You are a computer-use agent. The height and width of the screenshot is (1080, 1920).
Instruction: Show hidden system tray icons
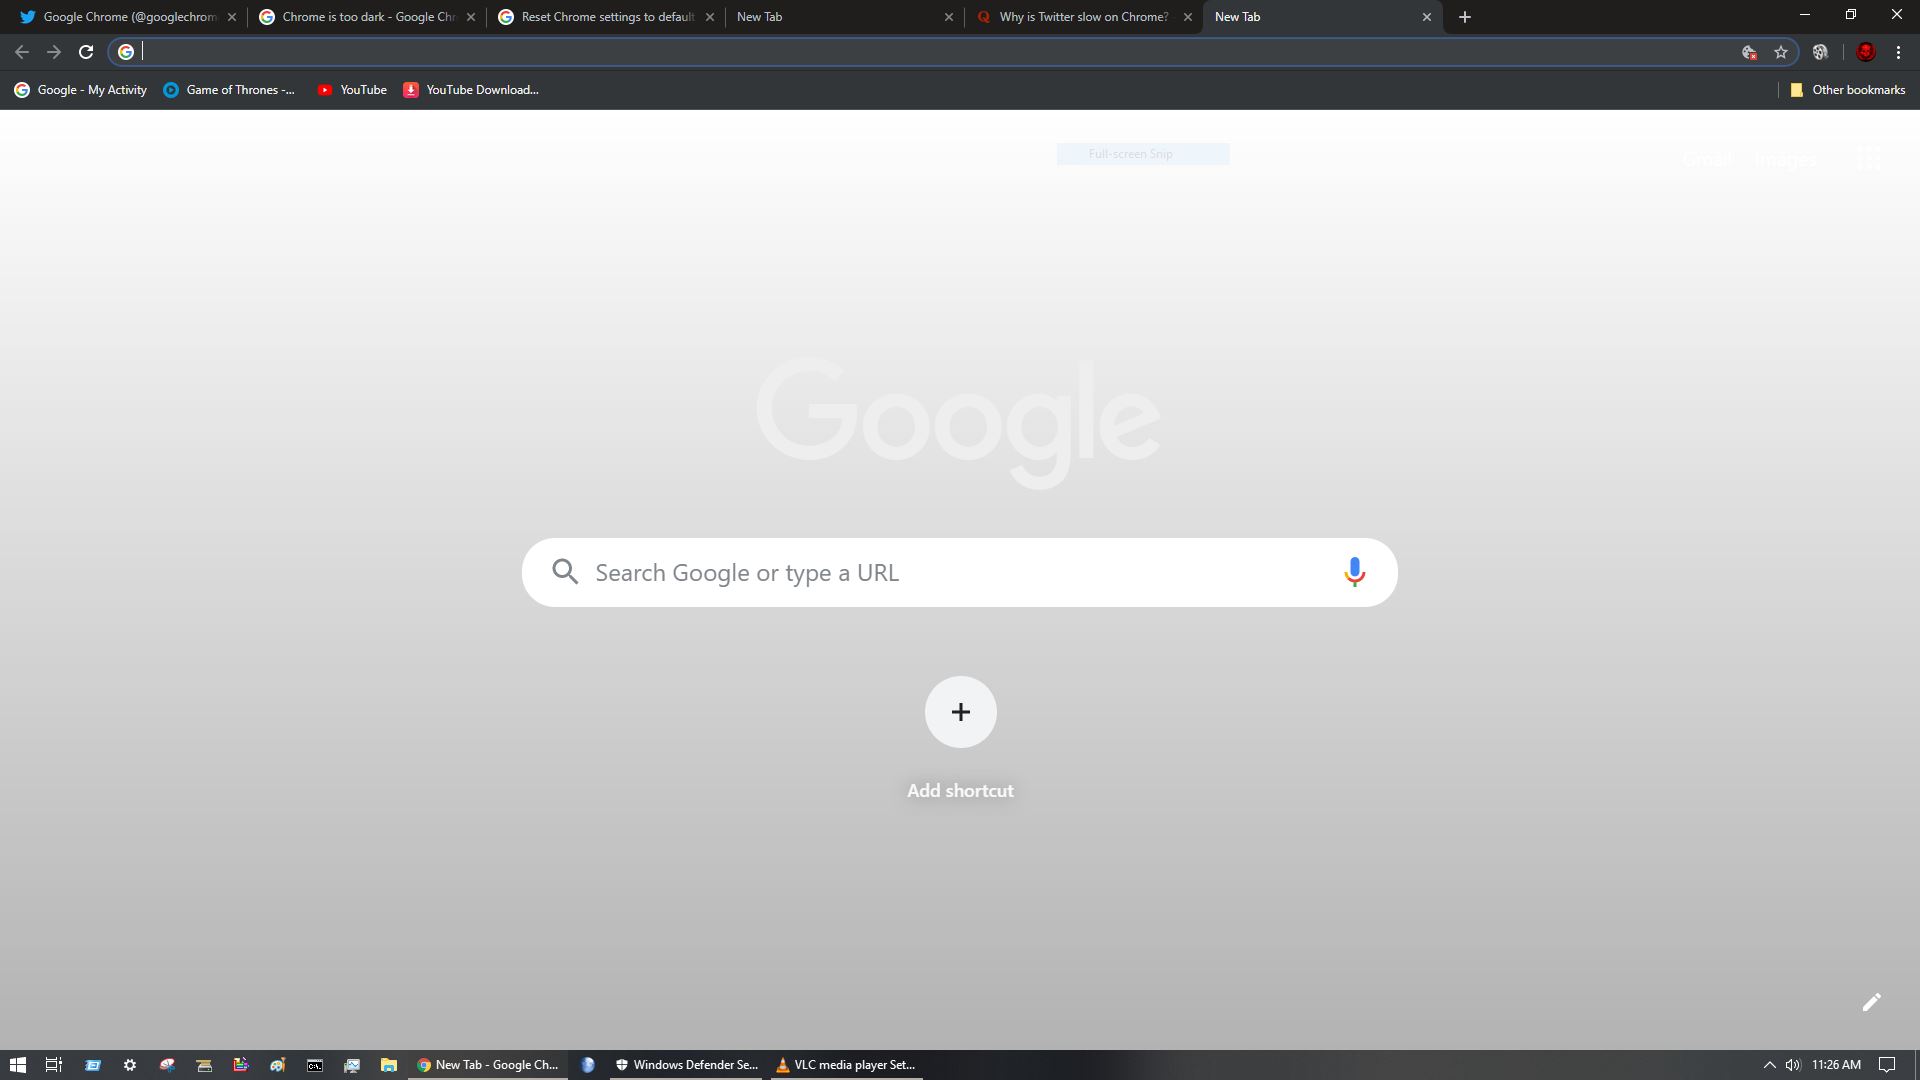tap(1769, 1065)
